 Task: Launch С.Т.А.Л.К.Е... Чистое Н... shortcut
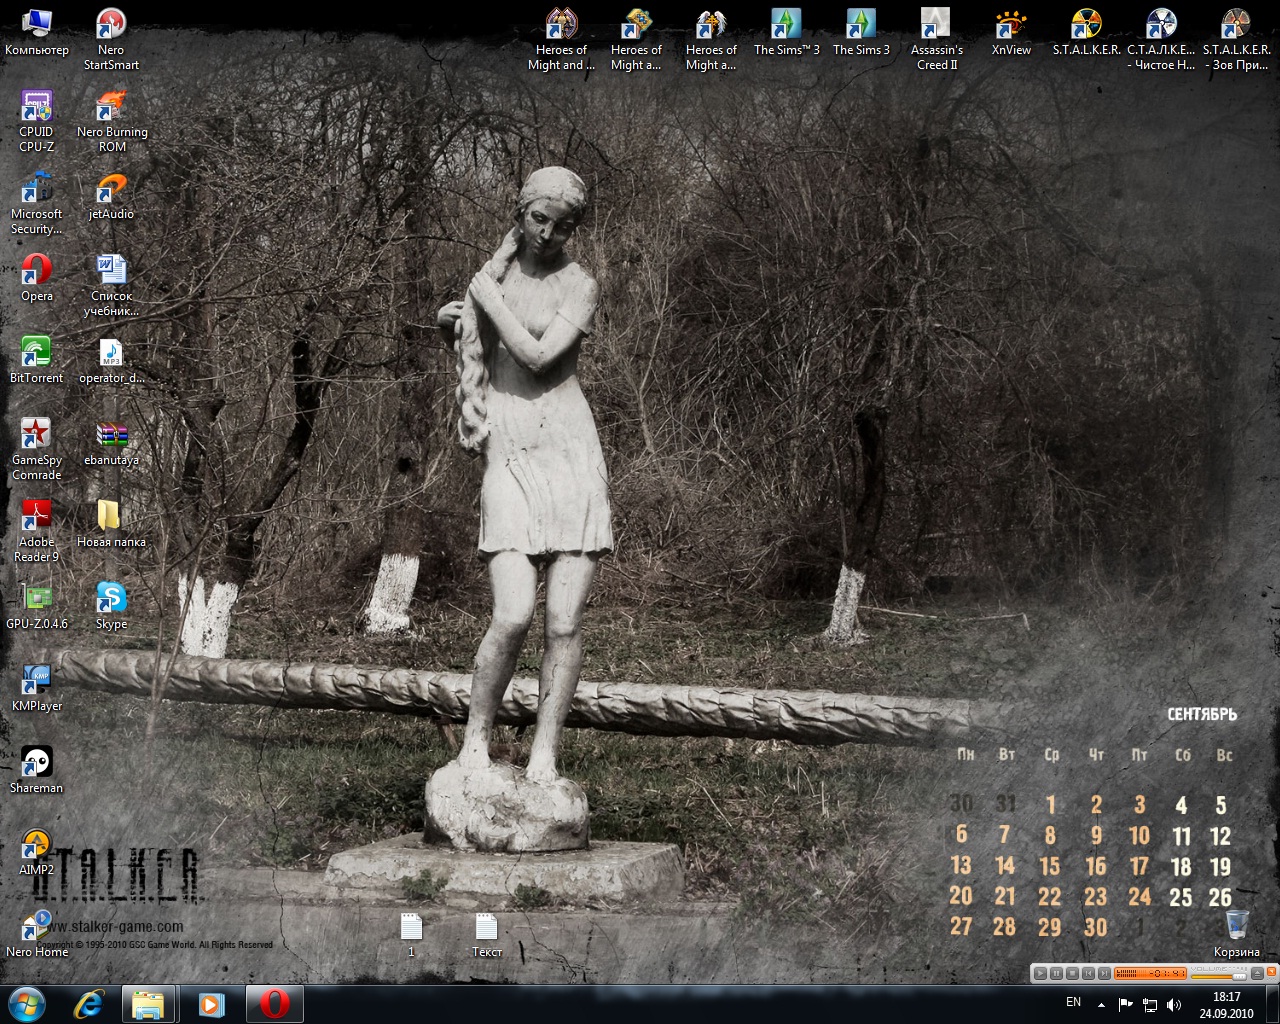1161,40
